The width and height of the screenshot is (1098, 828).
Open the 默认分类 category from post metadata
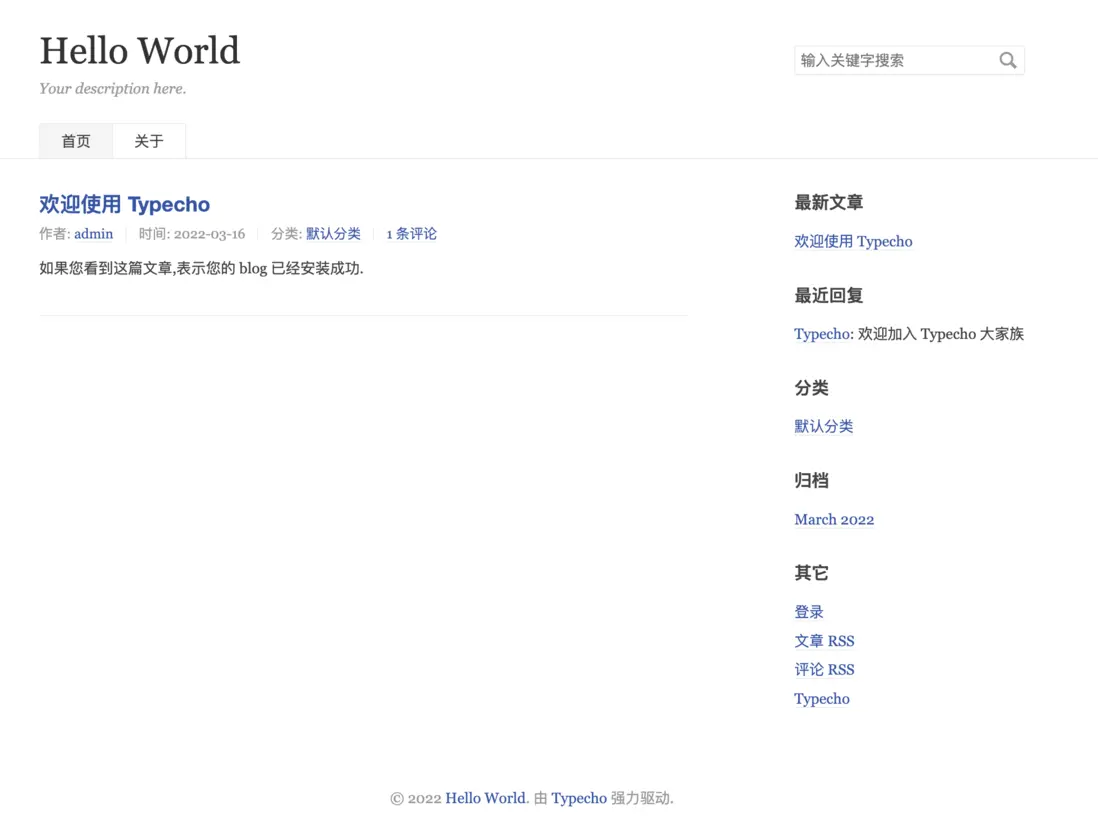333,233
